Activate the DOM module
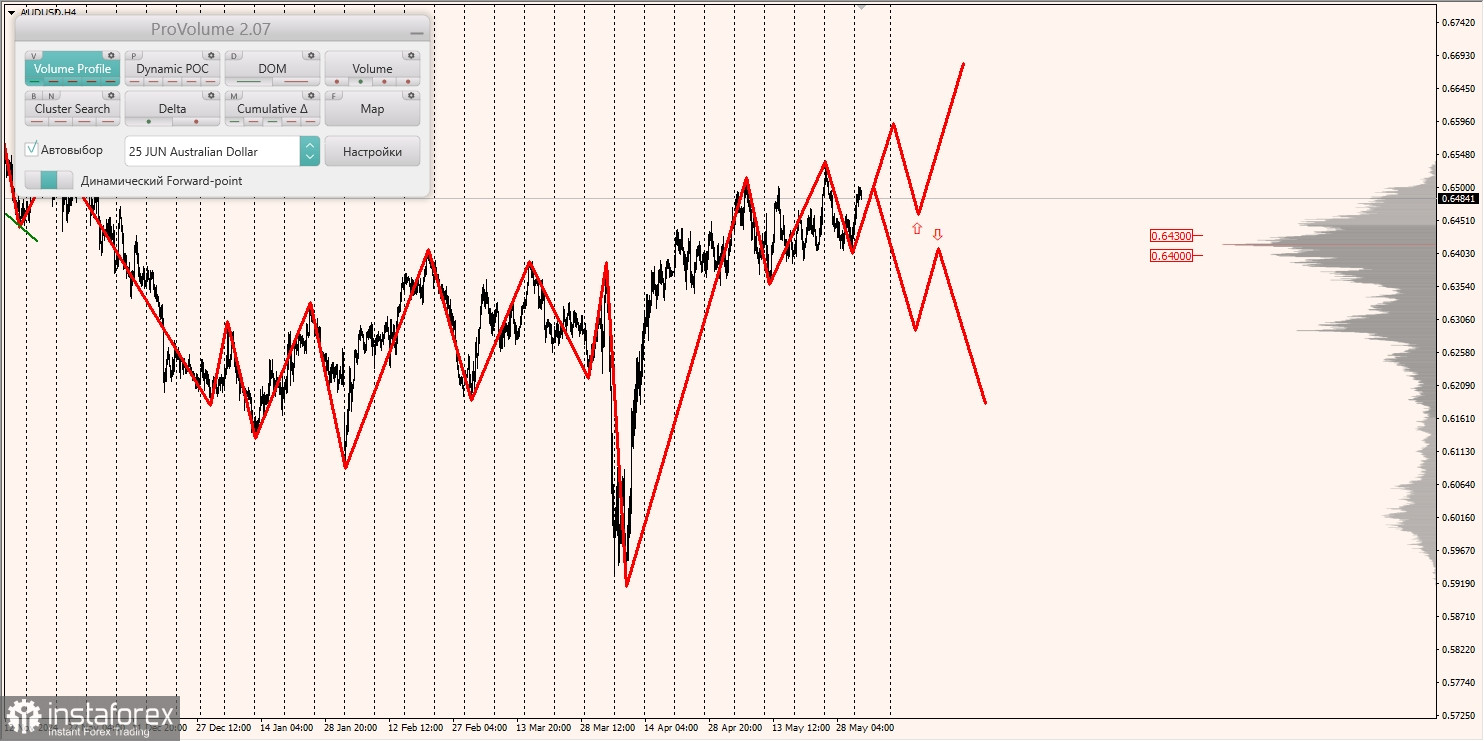 [272, 69]
